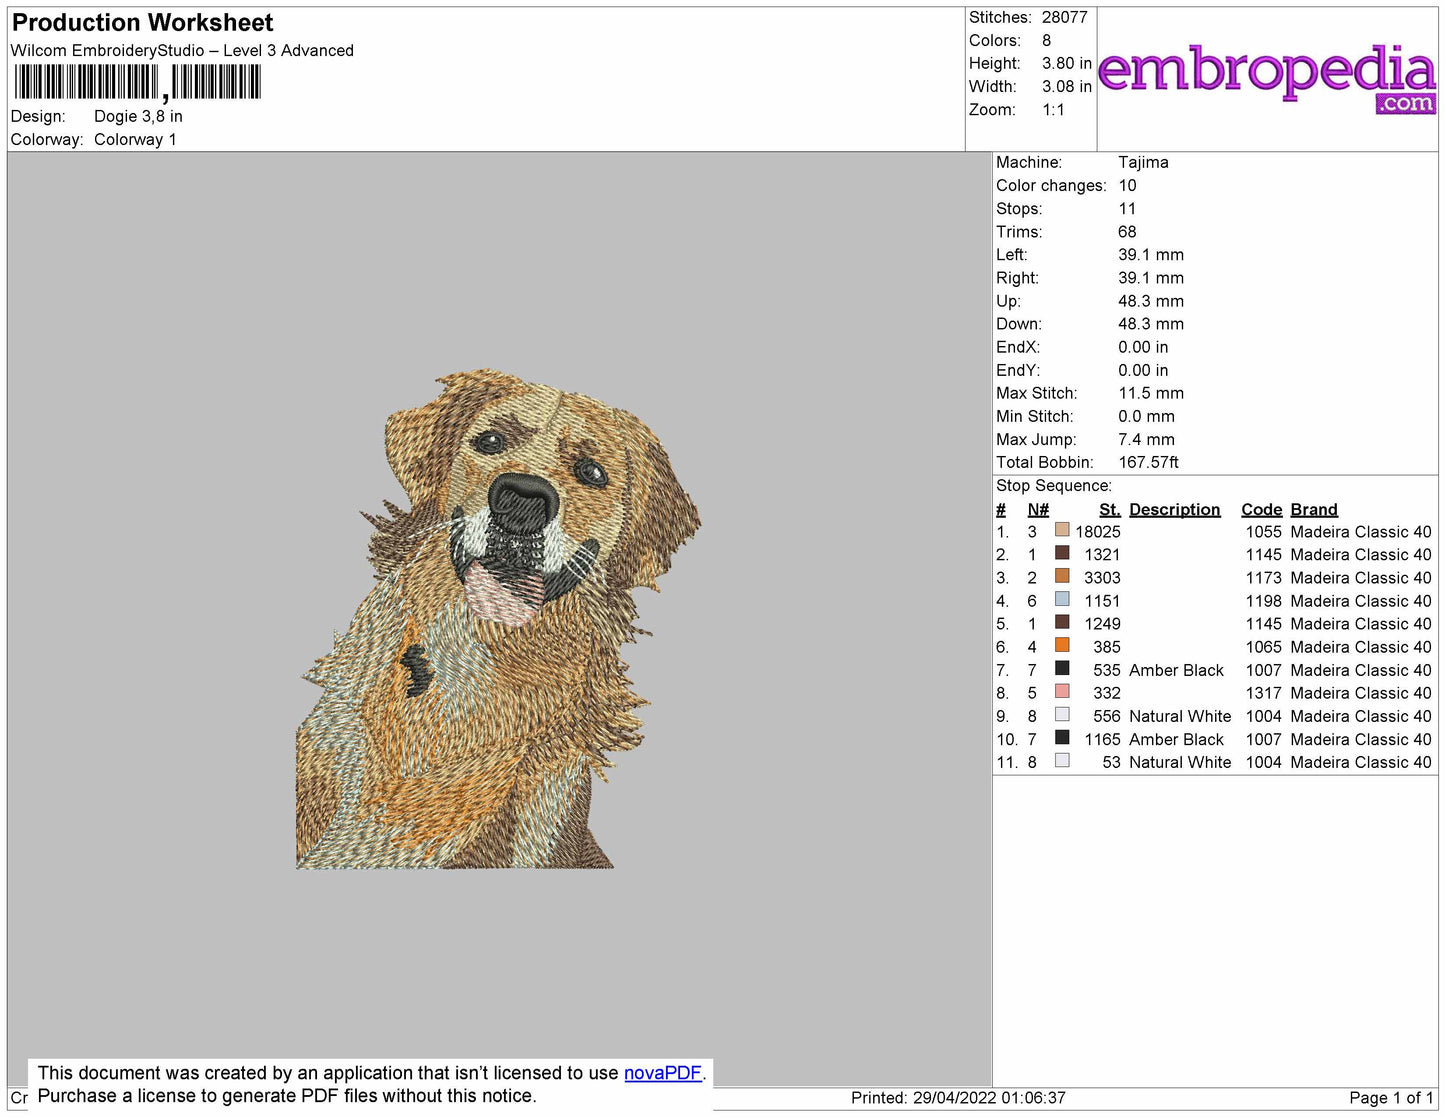Click the printed date '29/04/2022 01:06:37'

point(989,1098)
